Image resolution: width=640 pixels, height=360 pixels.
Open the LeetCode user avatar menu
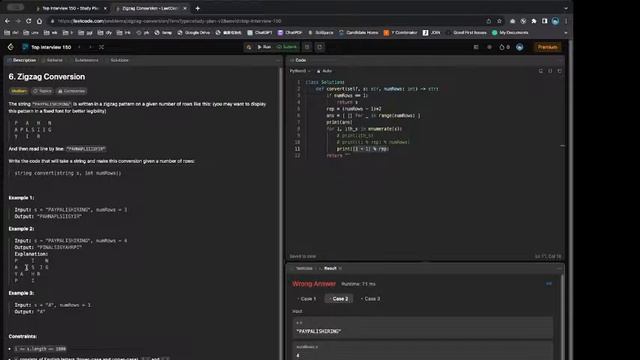coord(520,47)
